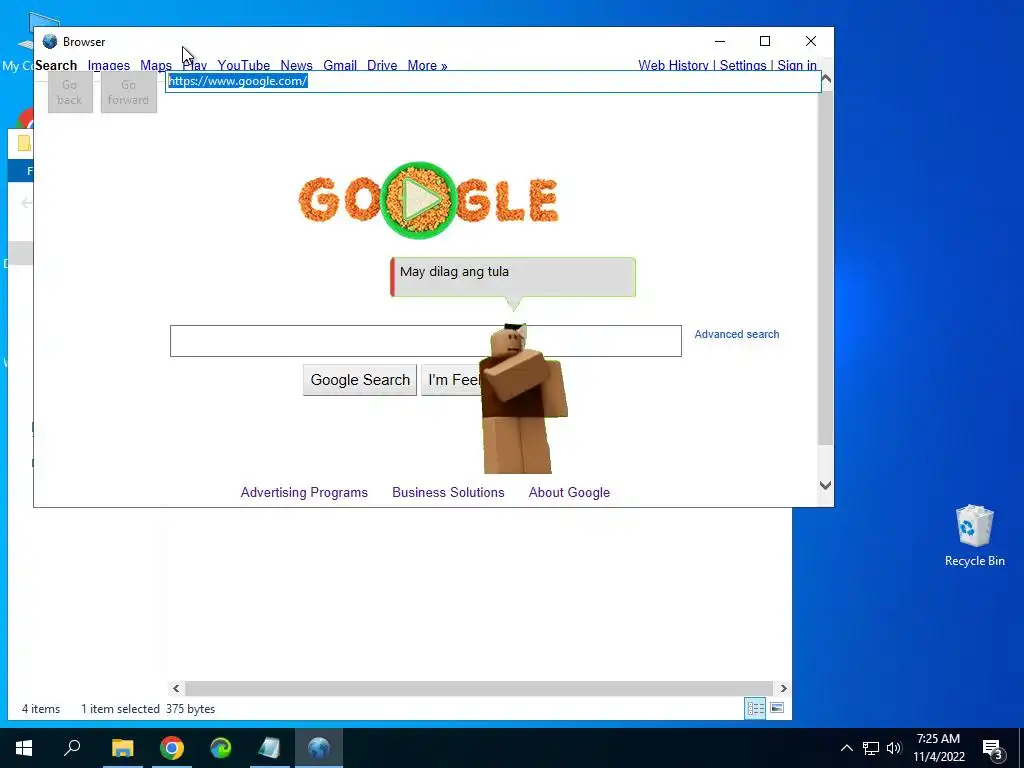Screen dimensions: 1024x768
Task: Click the Search tab on Google bar
Action: tap(56, 65)
